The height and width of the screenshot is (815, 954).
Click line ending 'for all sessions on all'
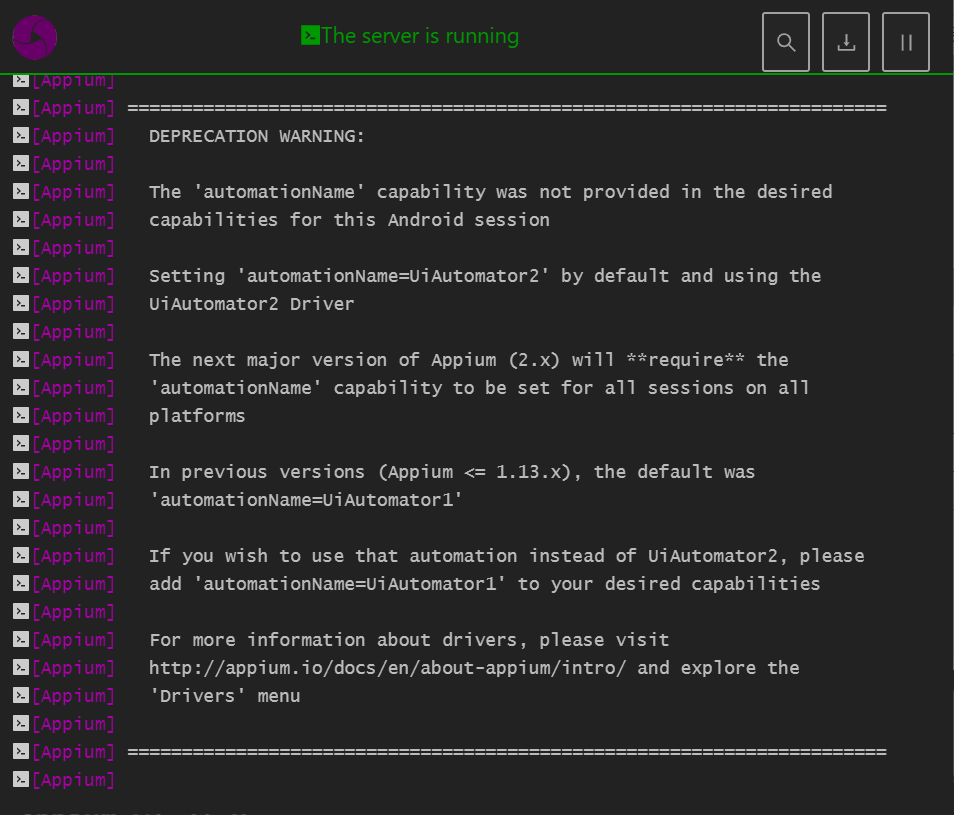pyautogui.click(x=479, y=387)
